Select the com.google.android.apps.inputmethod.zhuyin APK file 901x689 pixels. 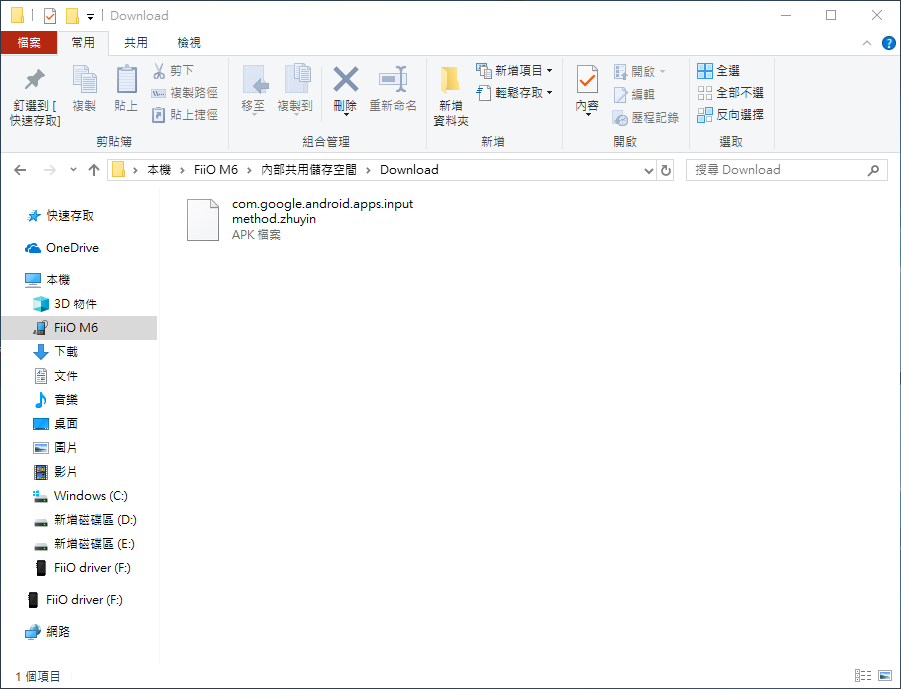point(300,219)
